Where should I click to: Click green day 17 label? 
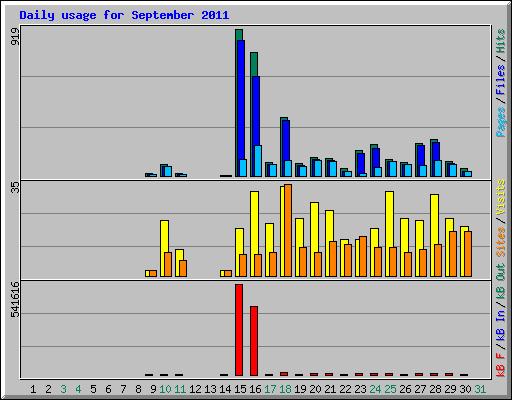pyautogui.click(x=270, y=389)
